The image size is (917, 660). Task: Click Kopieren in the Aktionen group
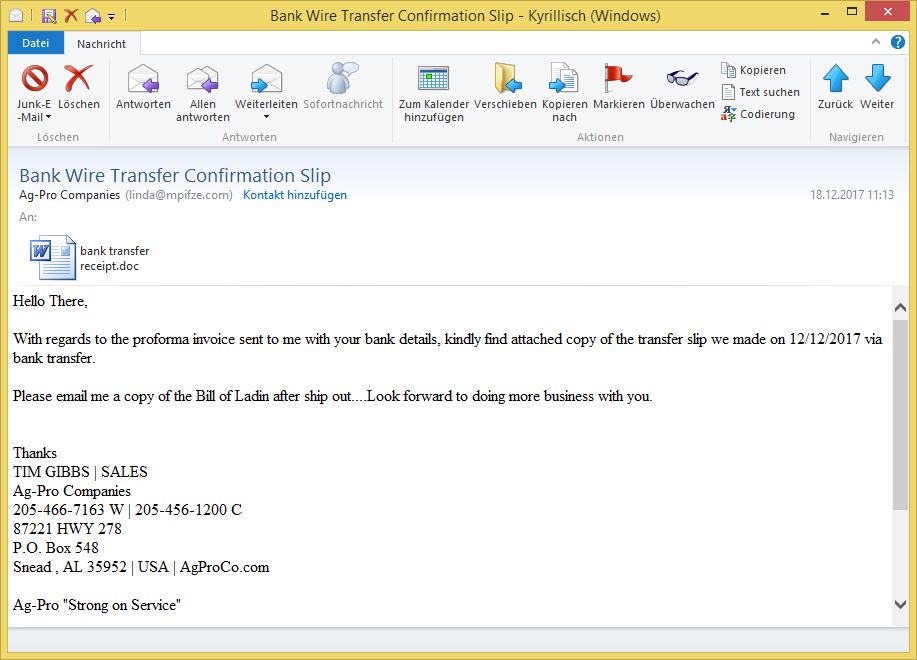[754, 70]
